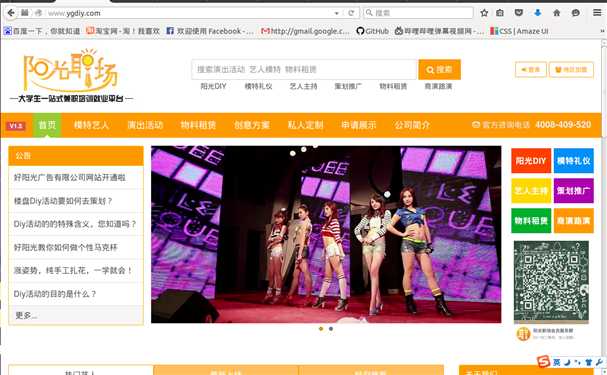Click the Pocket save icon
Viewport: 607px width, 375px height.
pos(519,13)
